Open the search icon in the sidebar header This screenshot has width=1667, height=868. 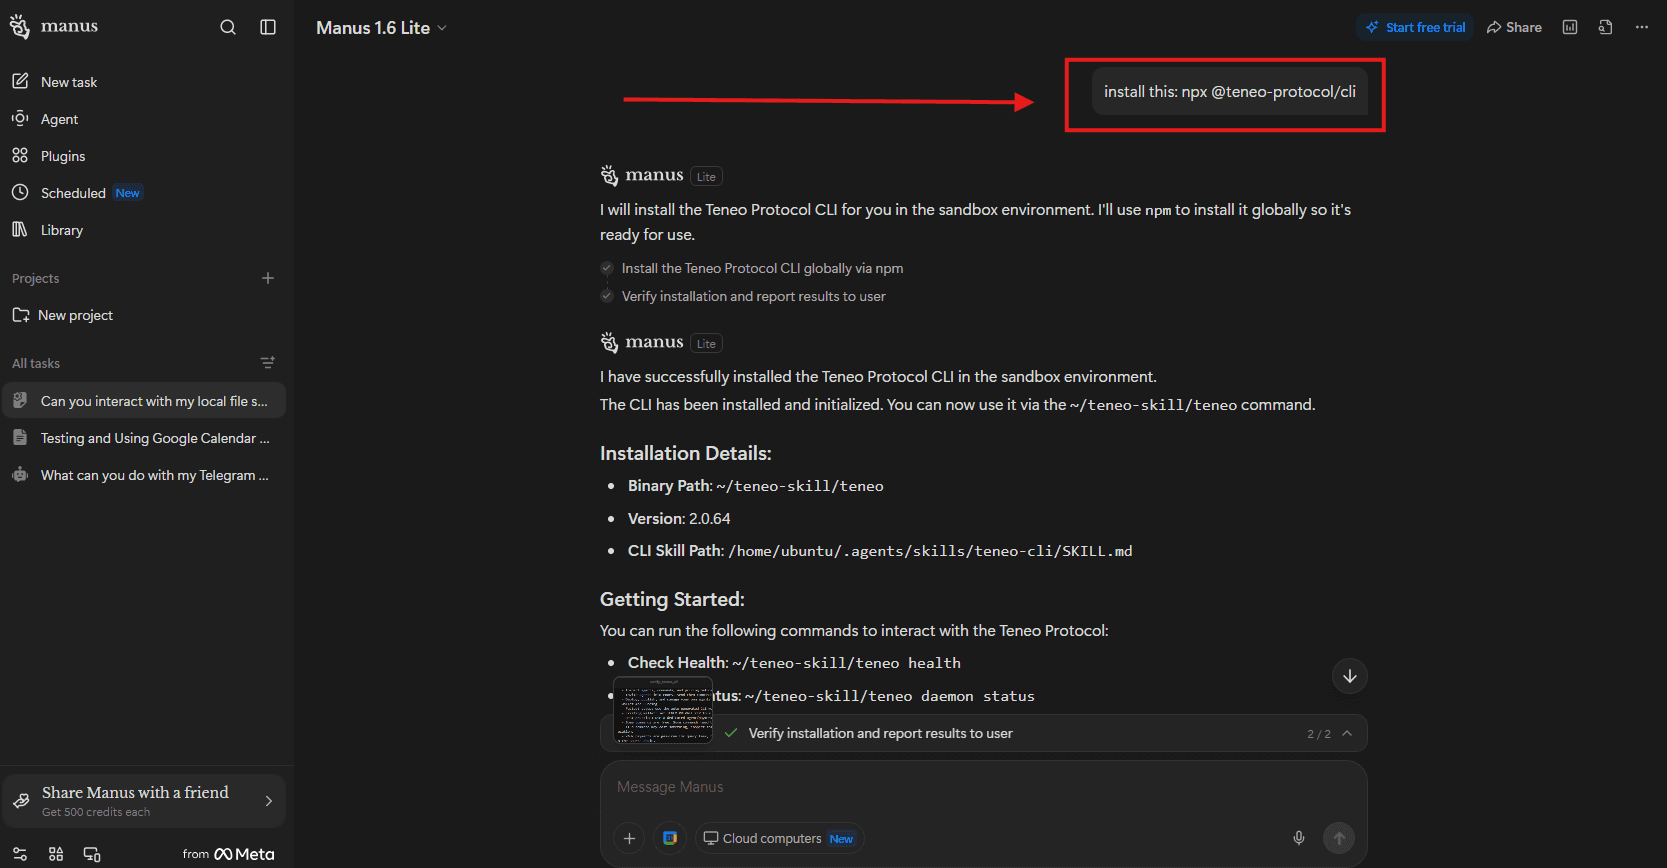(x=228, y=27)
